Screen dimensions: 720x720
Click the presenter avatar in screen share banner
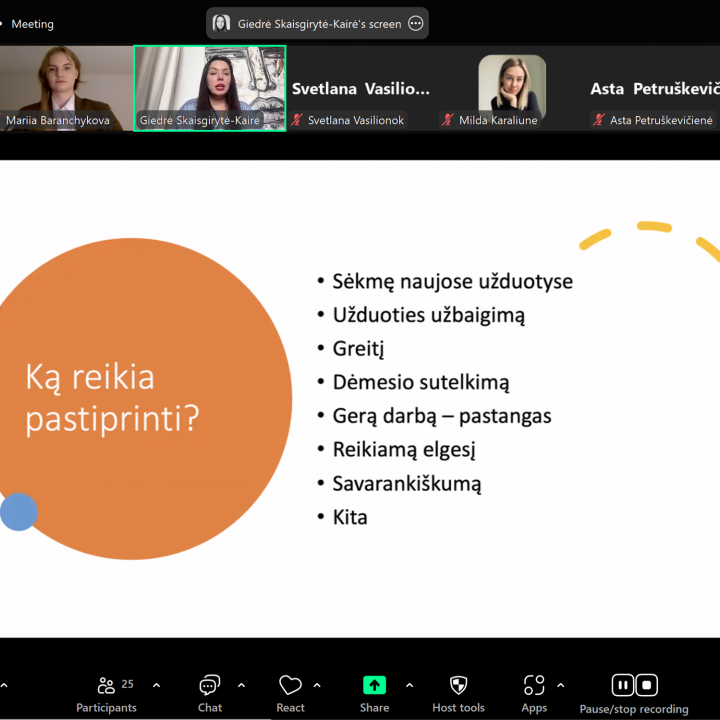click(x=221, y=23)
